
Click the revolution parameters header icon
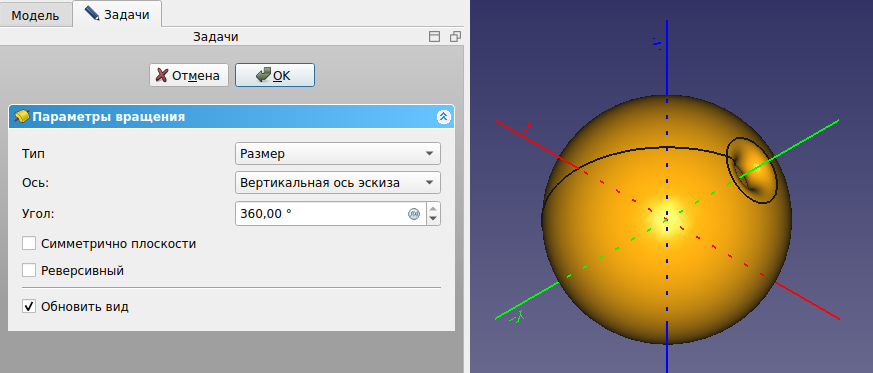click(x=21, y=117)
